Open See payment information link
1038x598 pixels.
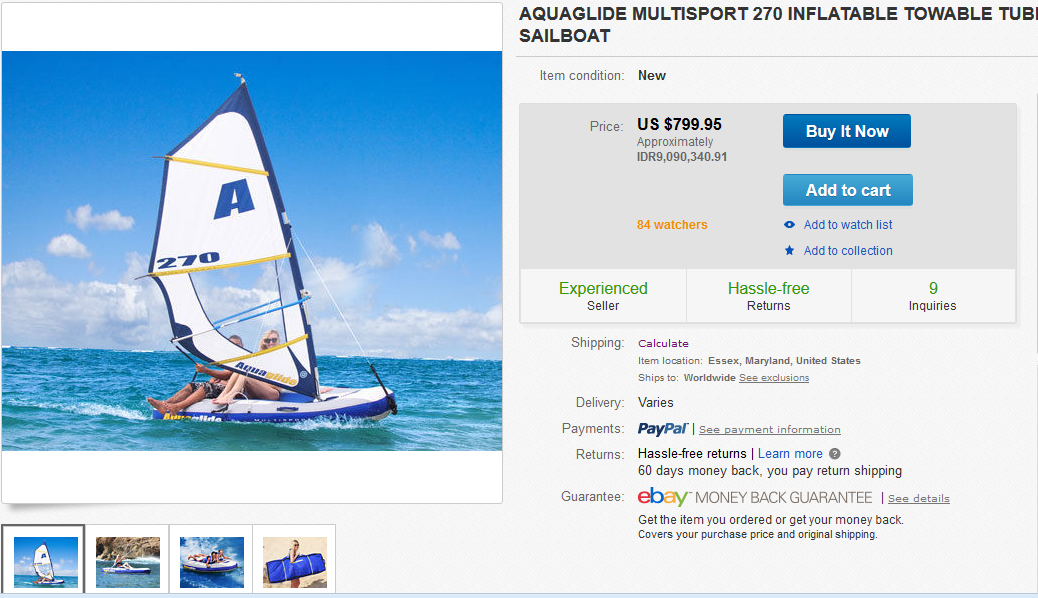770,430
